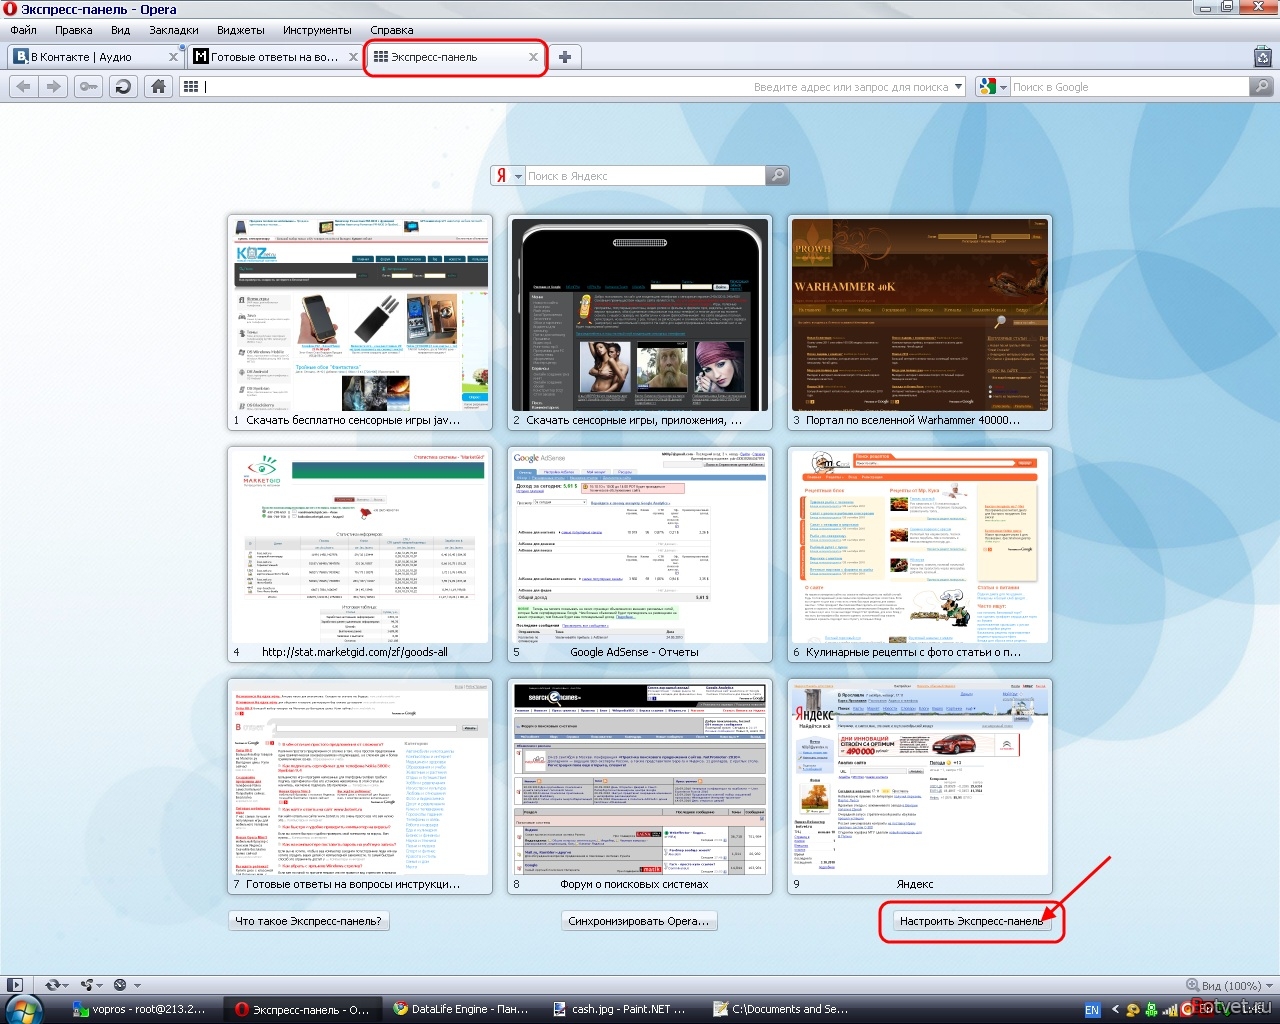Switch to DataLife Engine Chrome taskbar window
This screenshot has width=1280, height=1024.
coord(462,1010)
